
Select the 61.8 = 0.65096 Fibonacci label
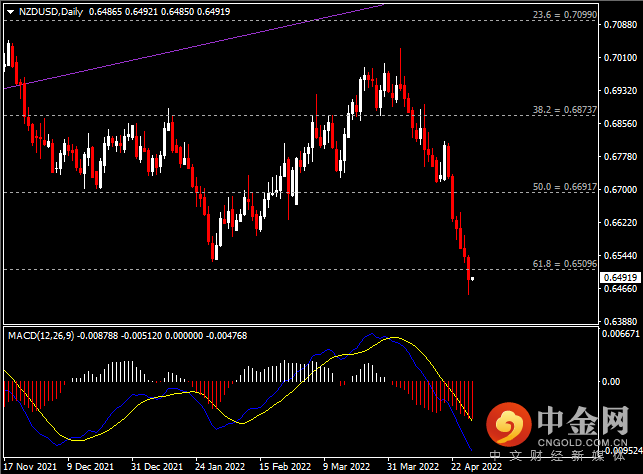coord(565,264)
